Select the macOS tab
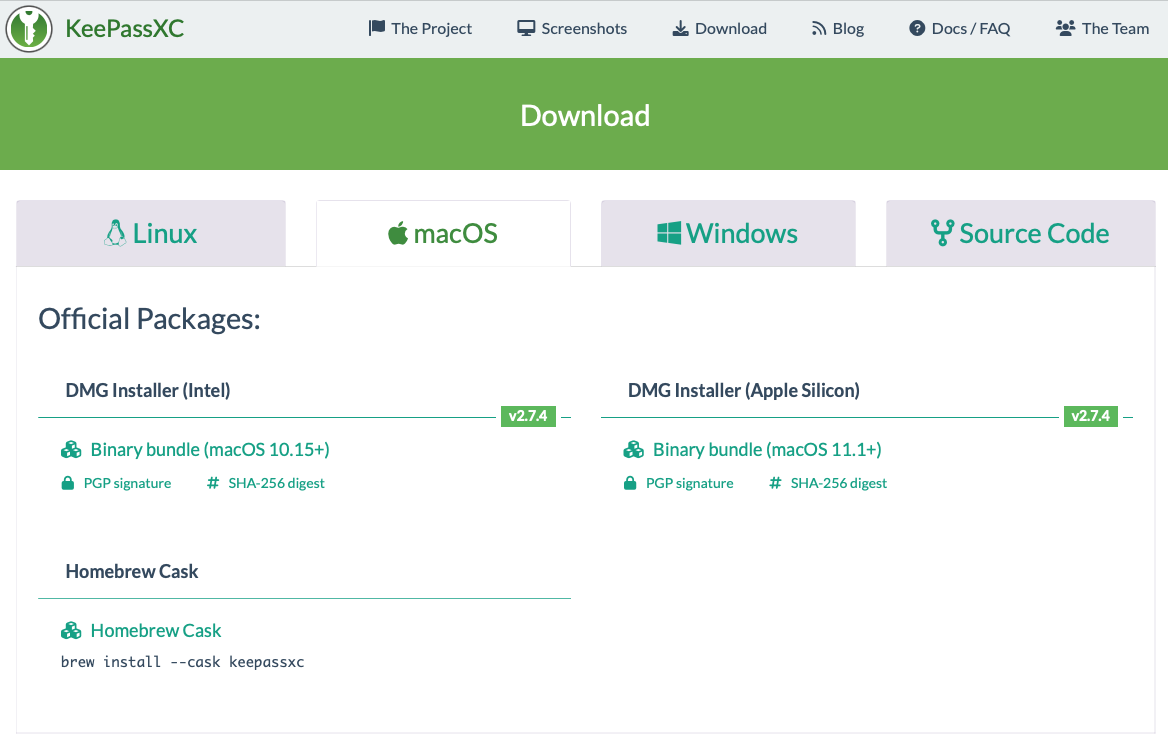The height and width of the screenshot is (741, 1168). click(443, 234)
